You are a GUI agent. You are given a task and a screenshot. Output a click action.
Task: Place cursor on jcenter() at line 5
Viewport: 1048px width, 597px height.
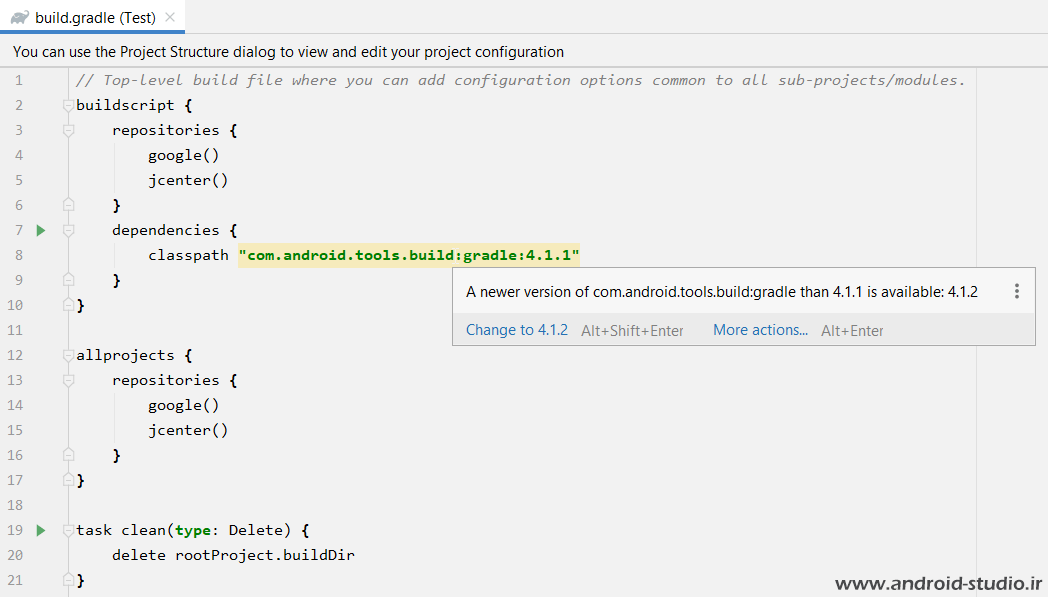(x=188, y=181)
